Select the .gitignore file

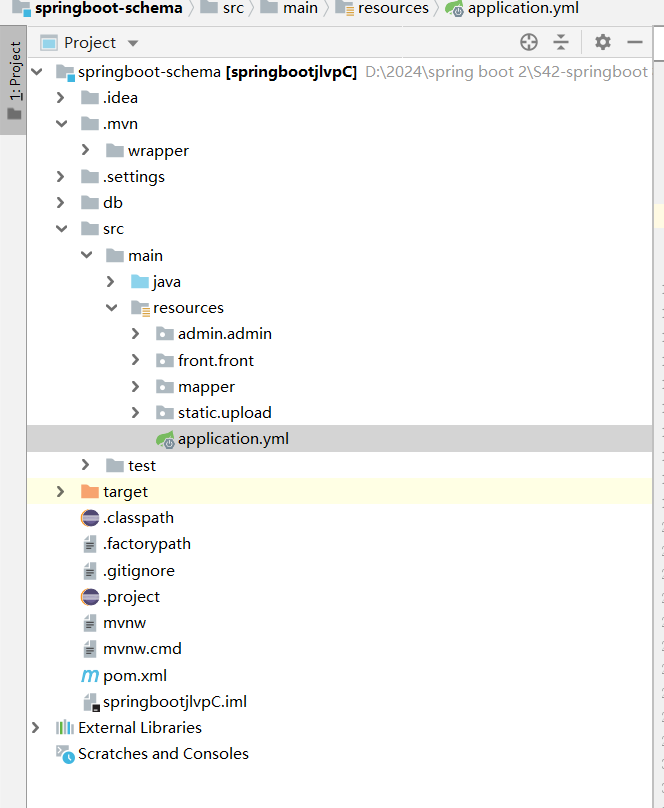[x=138, y=570]
